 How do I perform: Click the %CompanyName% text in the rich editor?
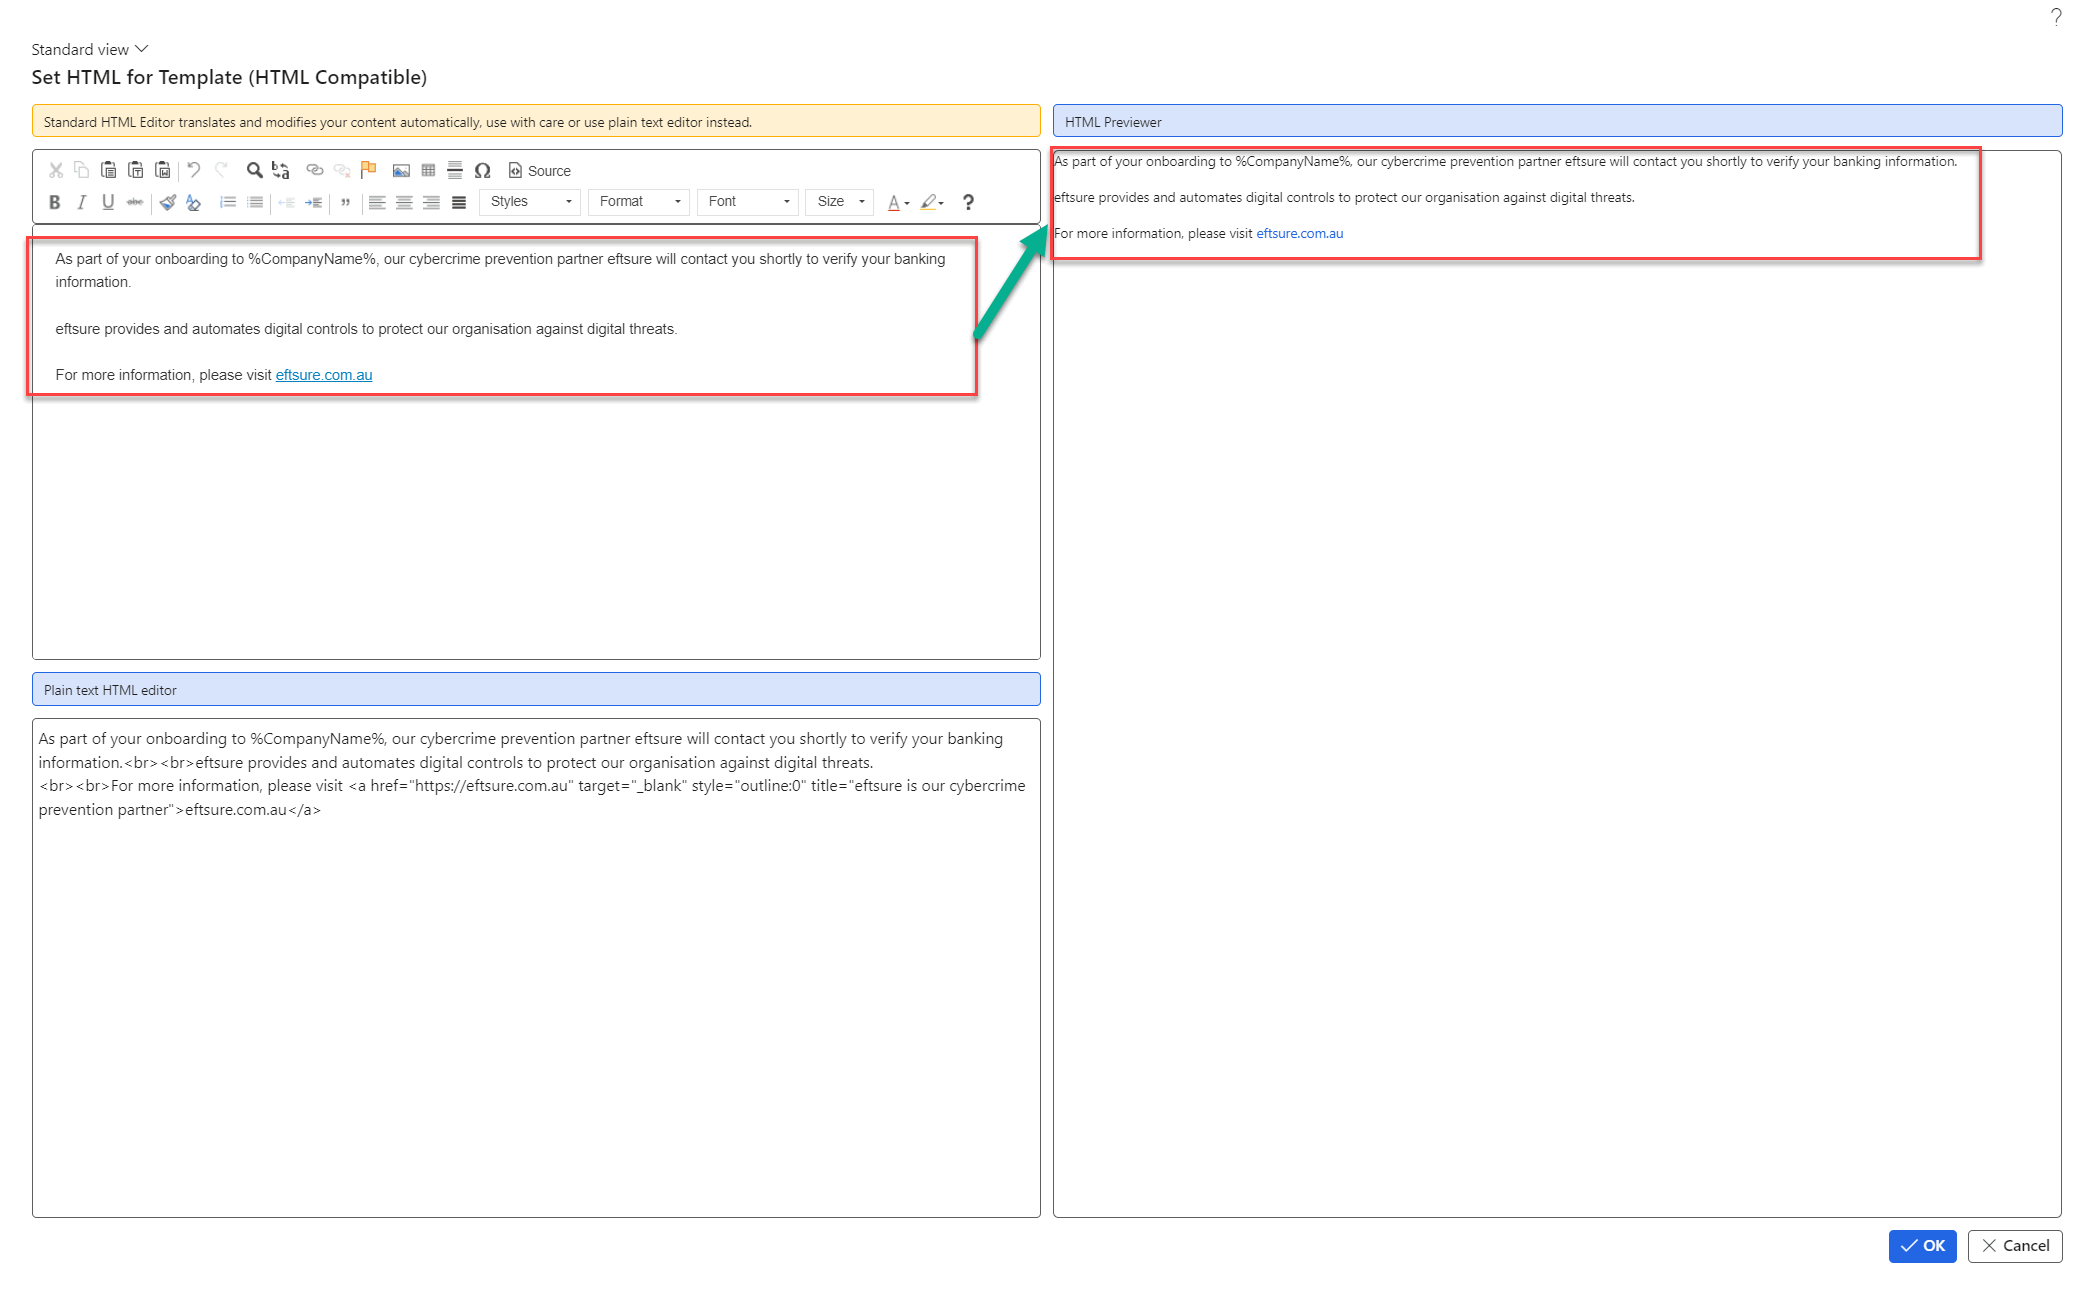[312, 259]
